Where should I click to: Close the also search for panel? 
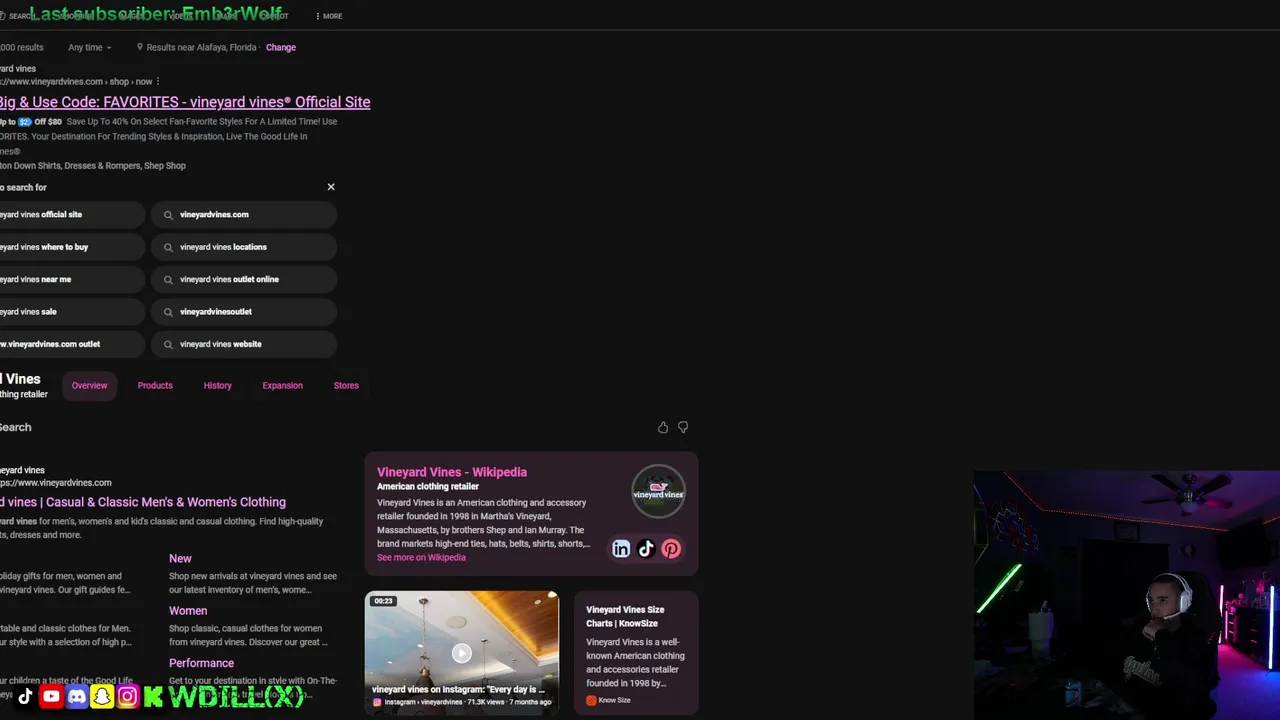tap(331, 187)
